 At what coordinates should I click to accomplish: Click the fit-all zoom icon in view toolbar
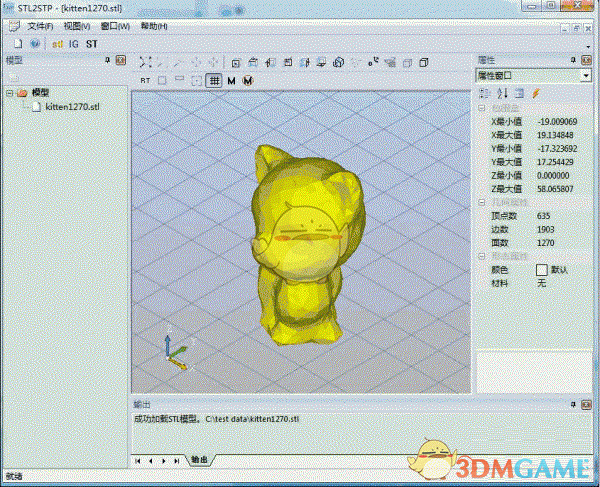pyautogui.click(x=146, y=62)
